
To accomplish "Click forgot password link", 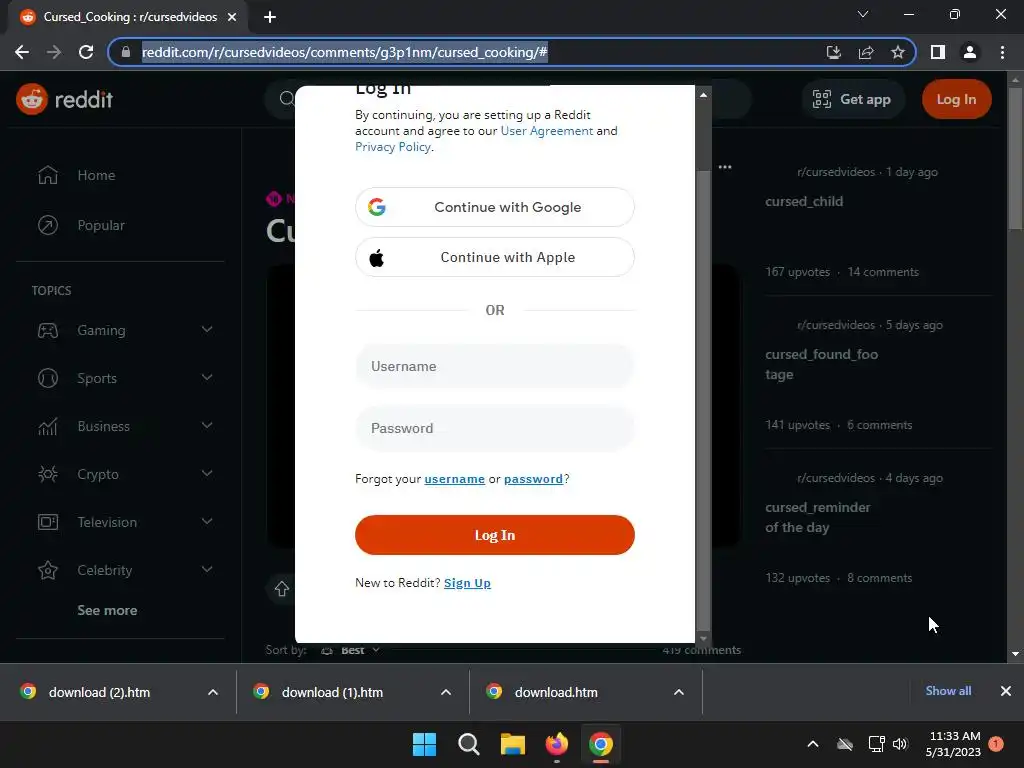I will pos(533,479).
